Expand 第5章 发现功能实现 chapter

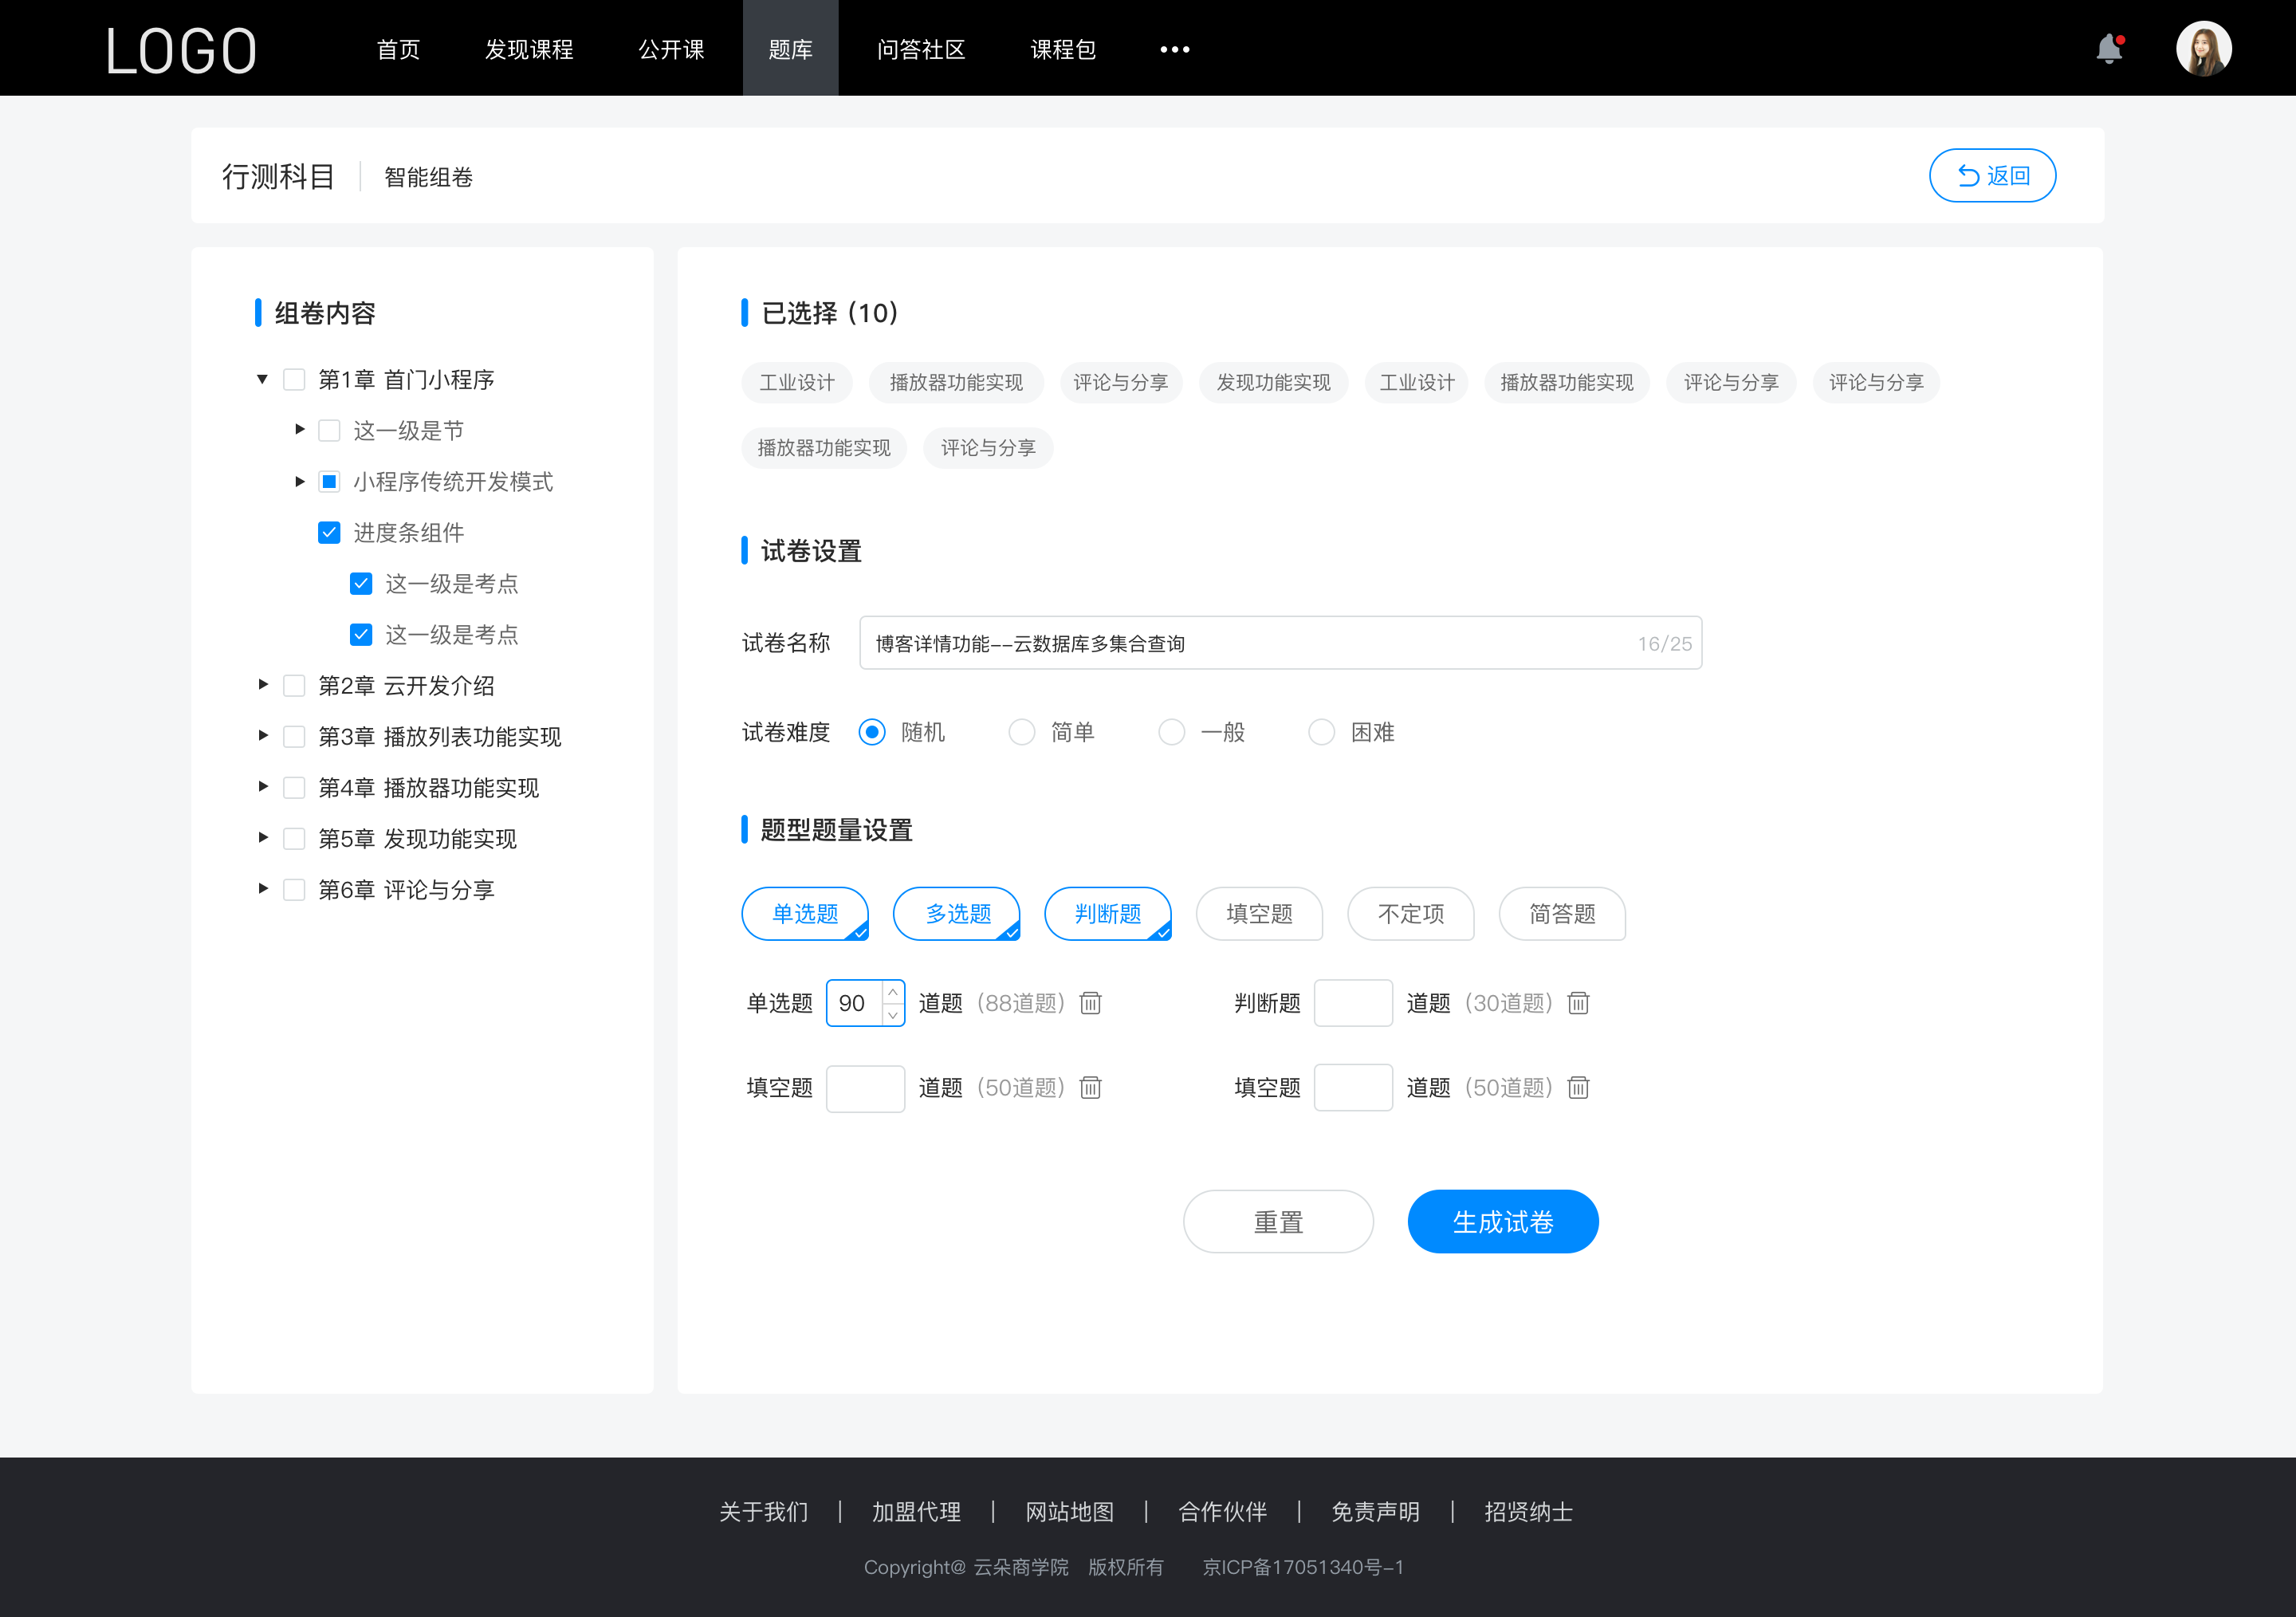(261, 838)
